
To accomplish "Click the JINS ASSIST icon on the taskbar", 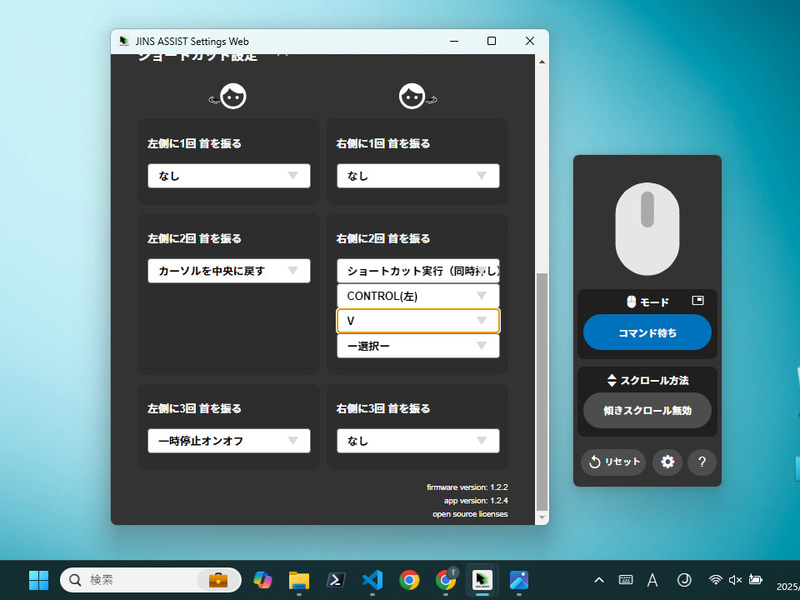I will pyautogui.click(x=483, y=580).
